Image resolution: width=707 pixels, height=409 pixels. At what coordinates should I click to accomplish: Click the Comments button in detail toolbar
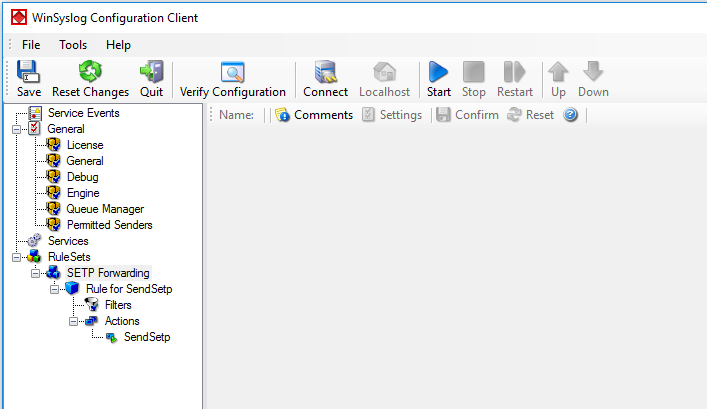click(x=314, y=115)
